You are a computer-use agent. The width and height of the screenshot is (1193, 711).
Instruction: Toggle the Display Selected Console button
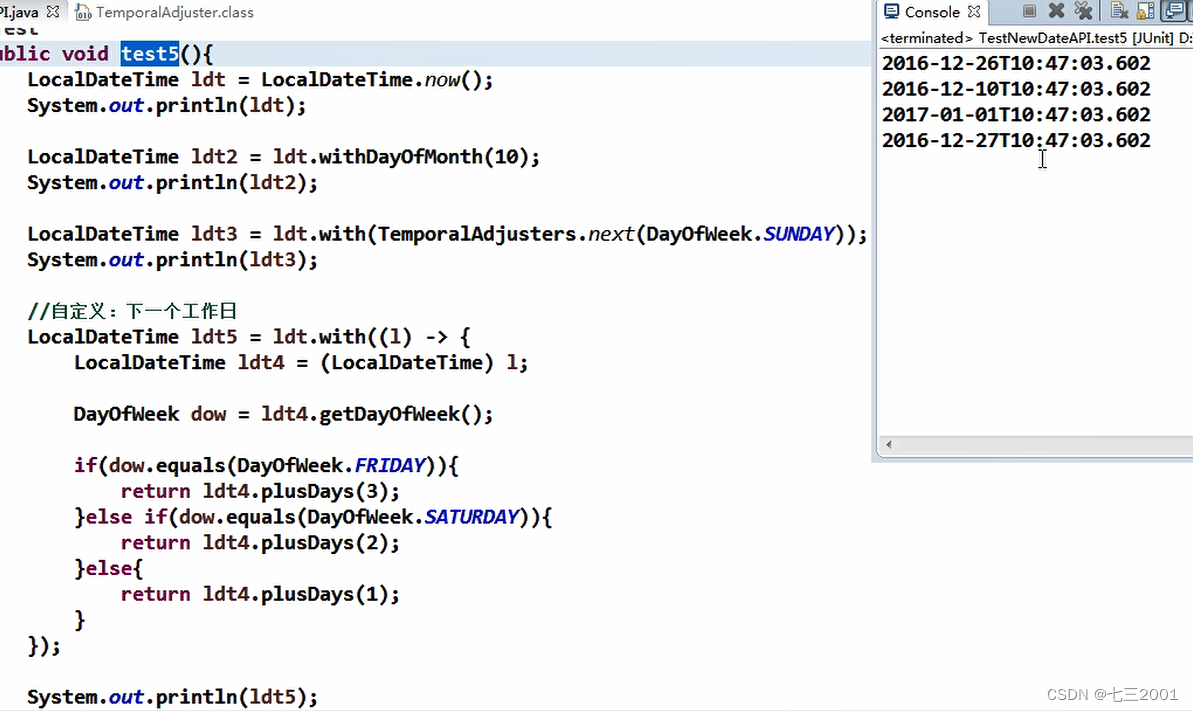pyautogui.click(x=1174, y=10)
